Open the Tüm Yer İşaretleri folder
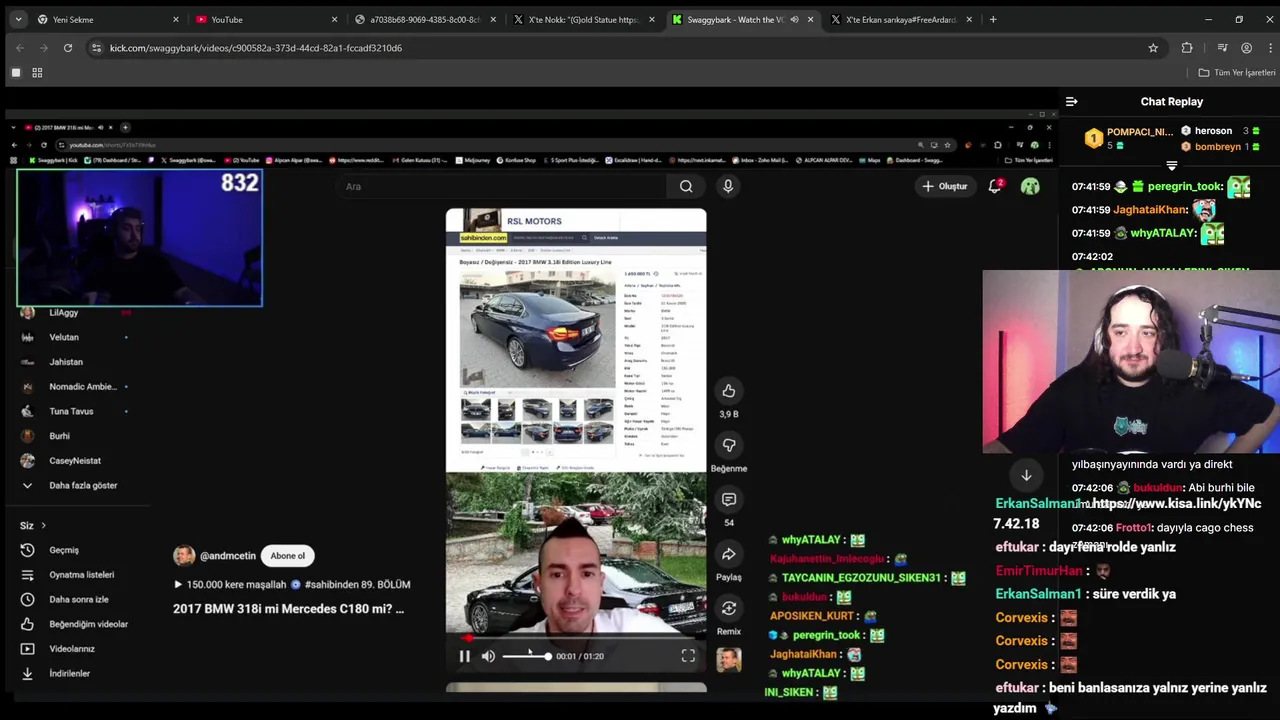 [x=1237, y=73]
